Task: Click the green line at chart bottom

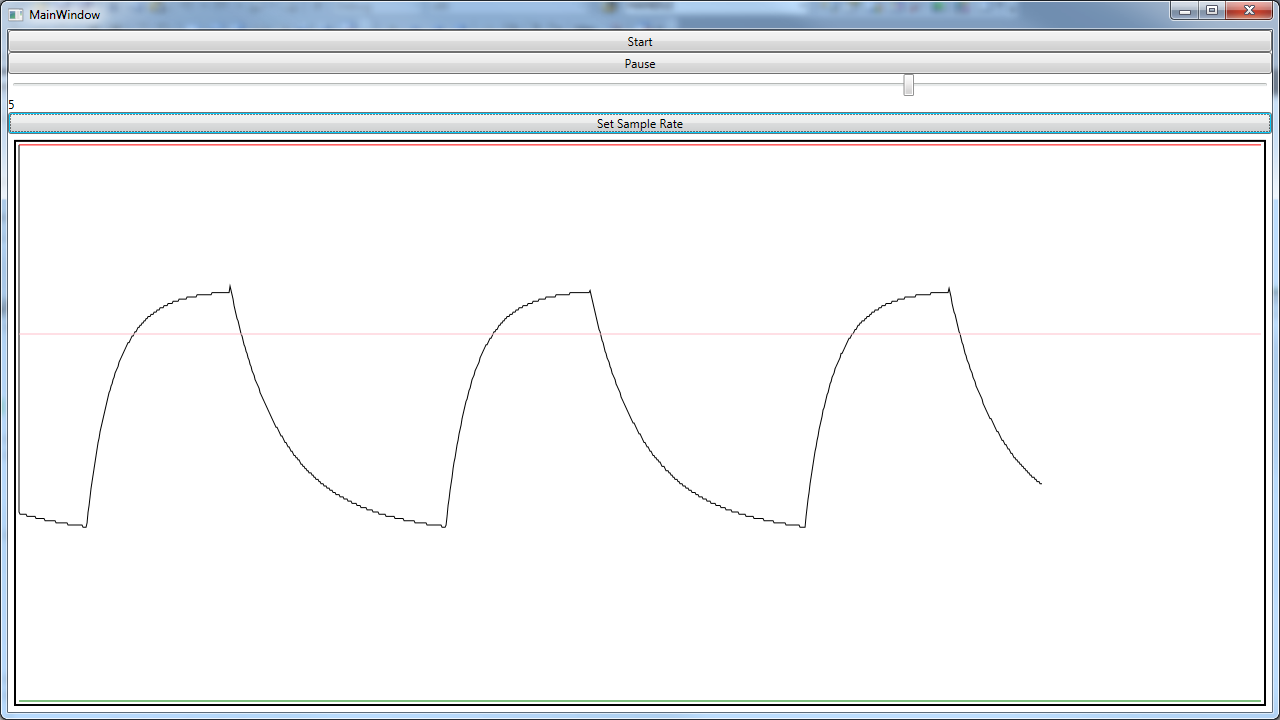Action: pyautogui.click(x=640, y=701)
